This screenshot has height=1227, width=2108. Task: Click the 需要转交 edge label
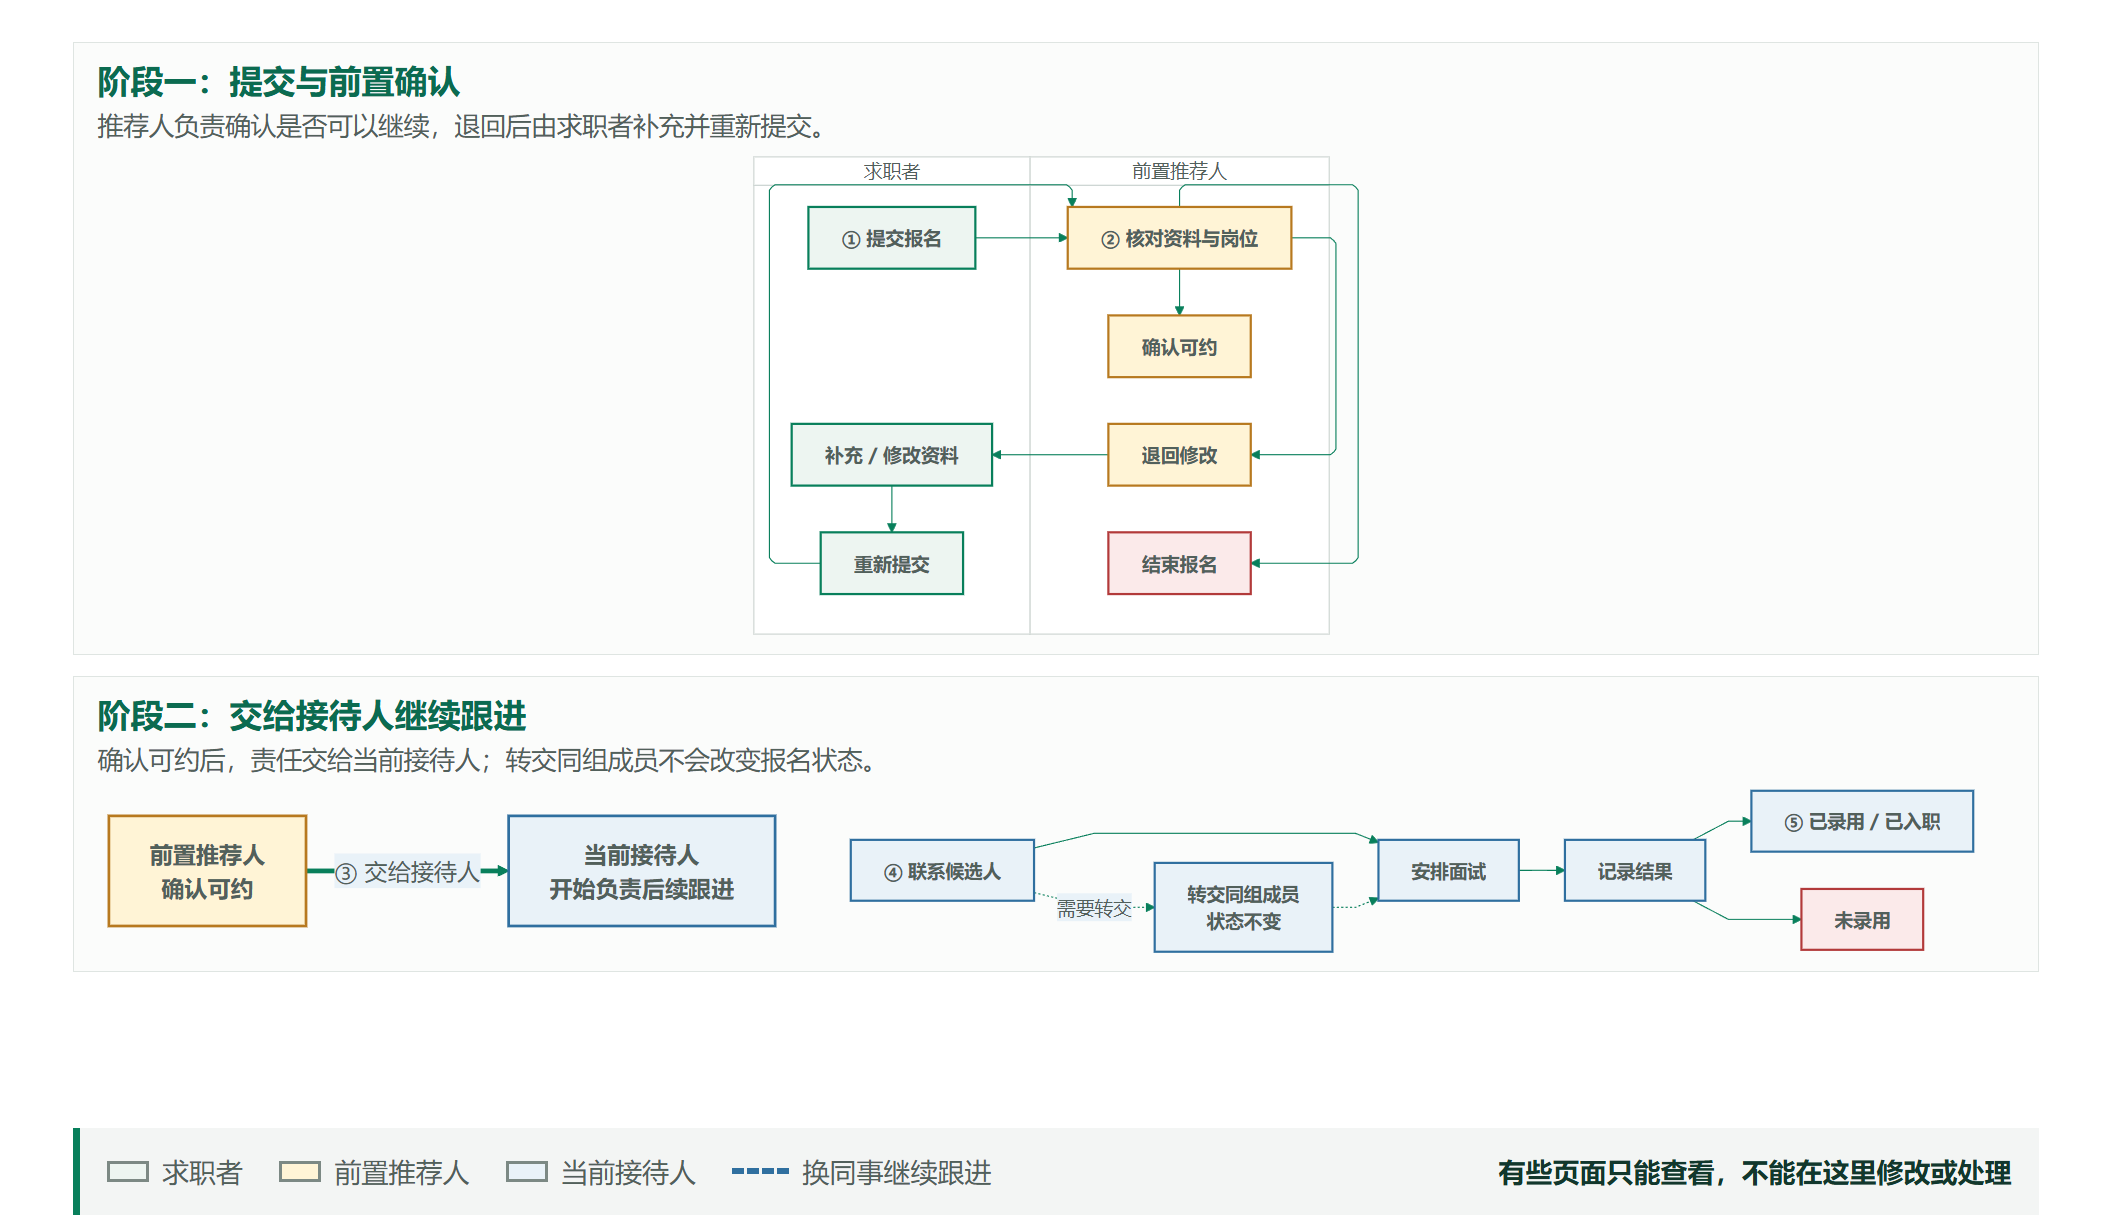[1094, 908]
